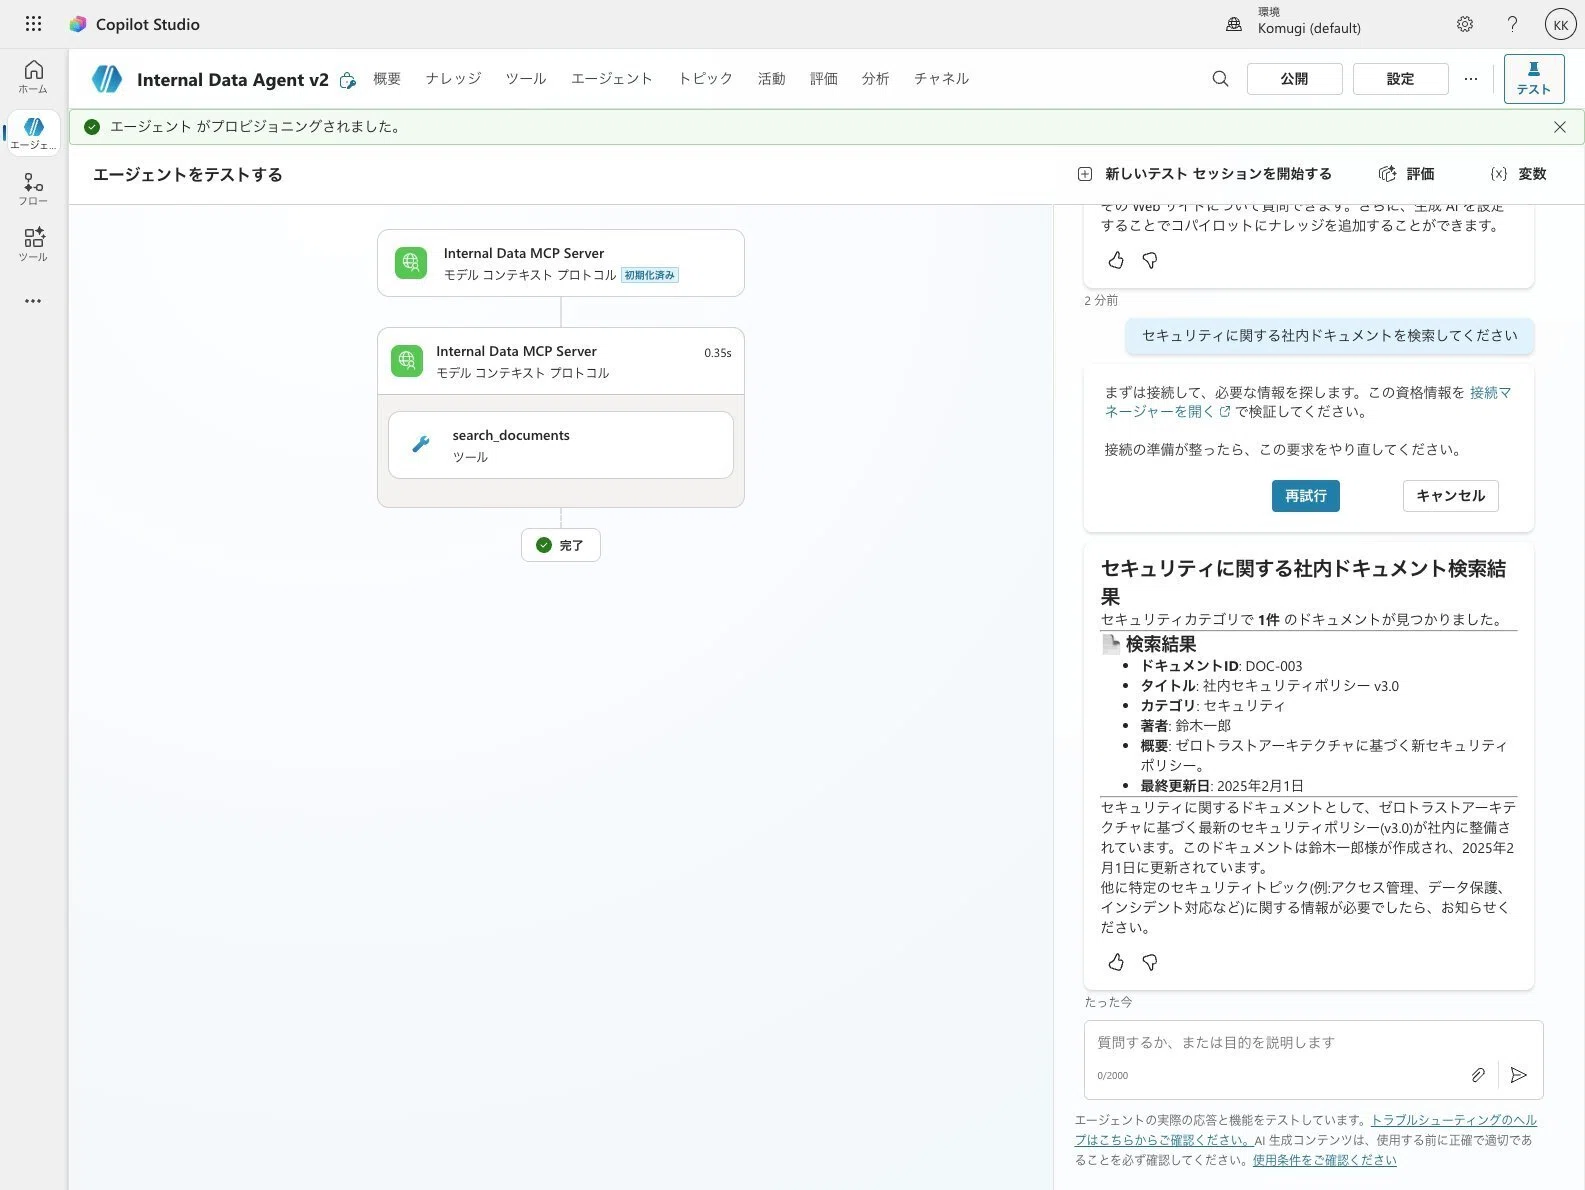
Task: Open 変数 variables button
Action: pyautogui.click(x=1518, y=174)
